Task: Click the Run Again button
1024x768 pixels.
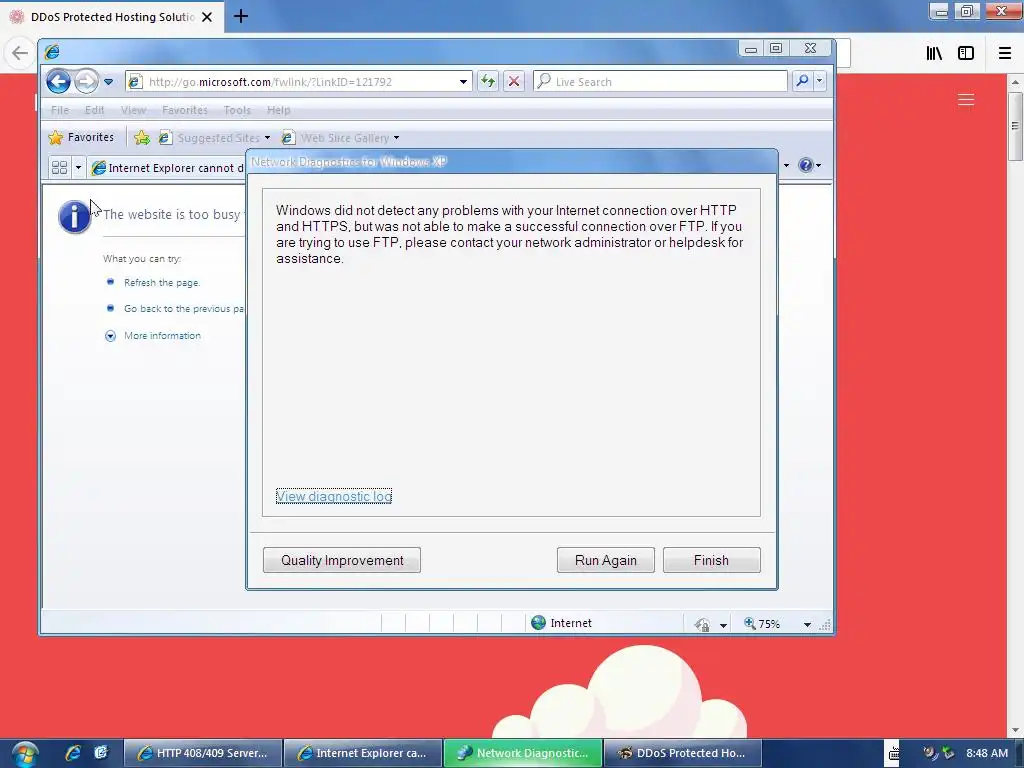Action: [605, 560]
